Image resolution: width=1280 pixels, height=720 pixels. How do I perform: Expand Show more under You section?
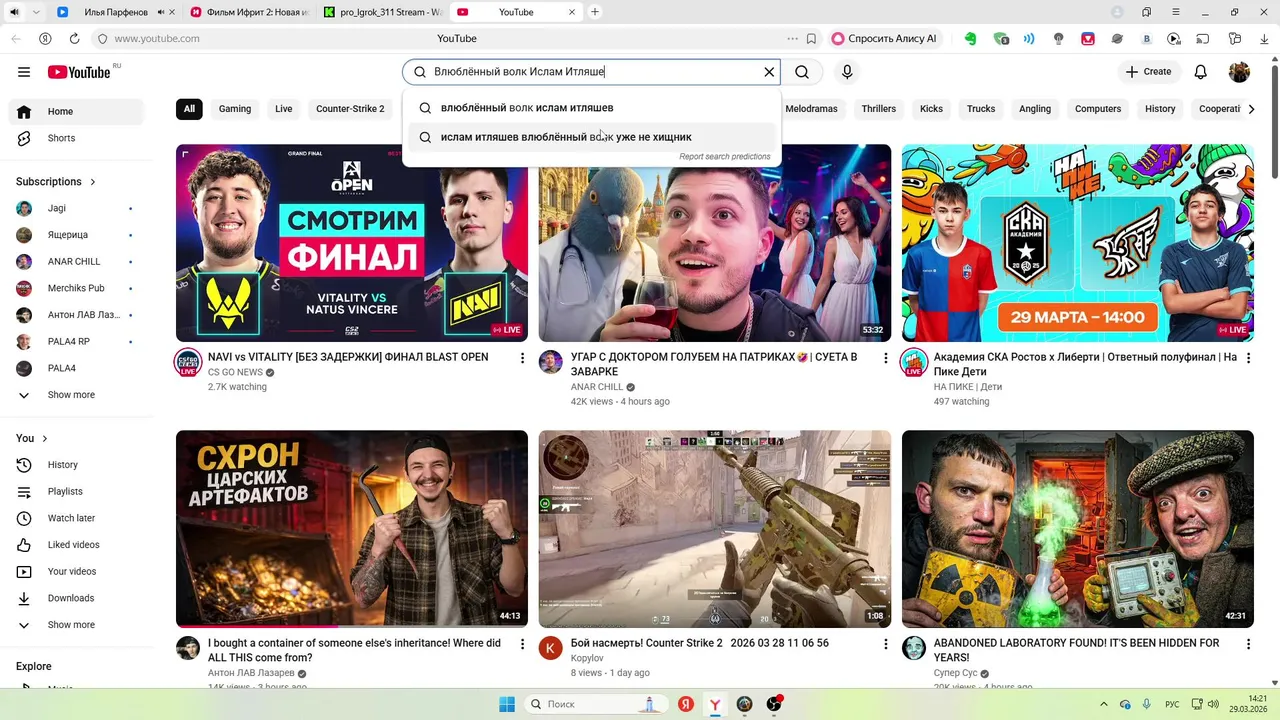76,625
